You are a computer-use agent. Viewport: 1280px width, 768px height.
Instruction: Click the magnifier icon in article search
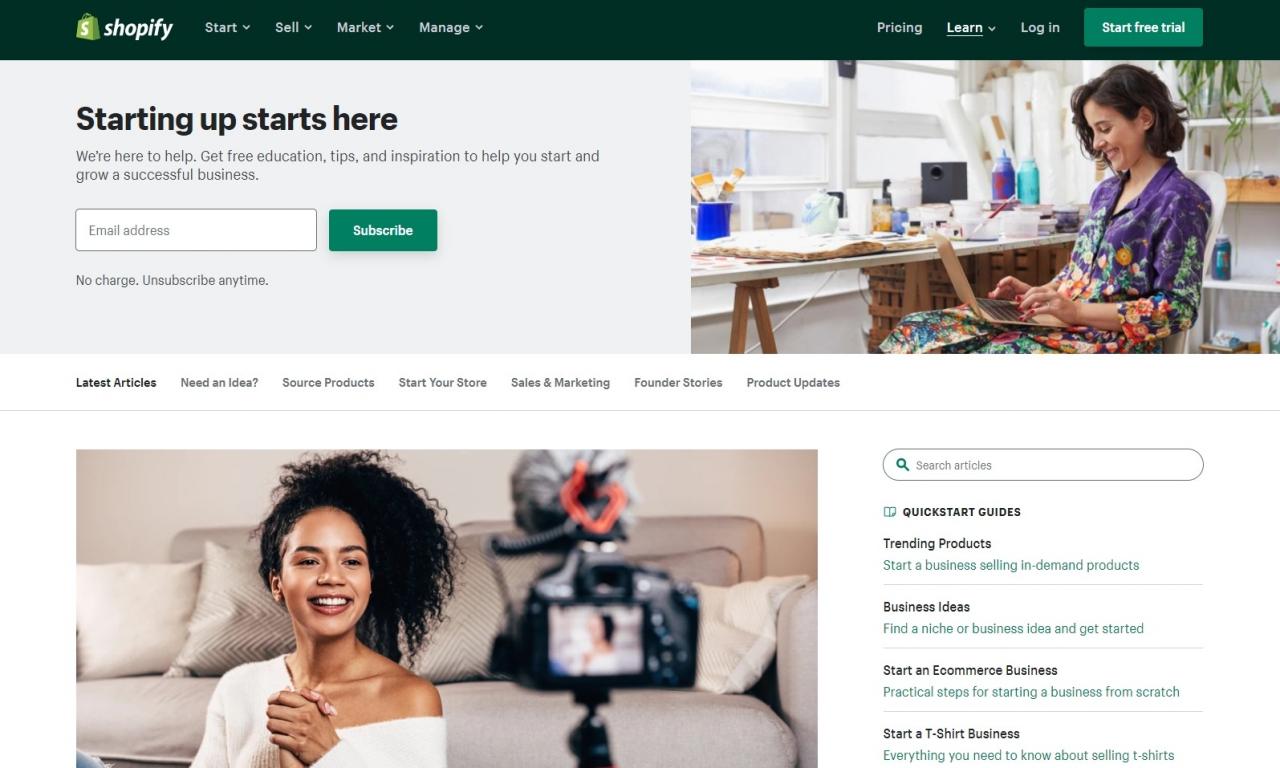(x=902, y=465)
